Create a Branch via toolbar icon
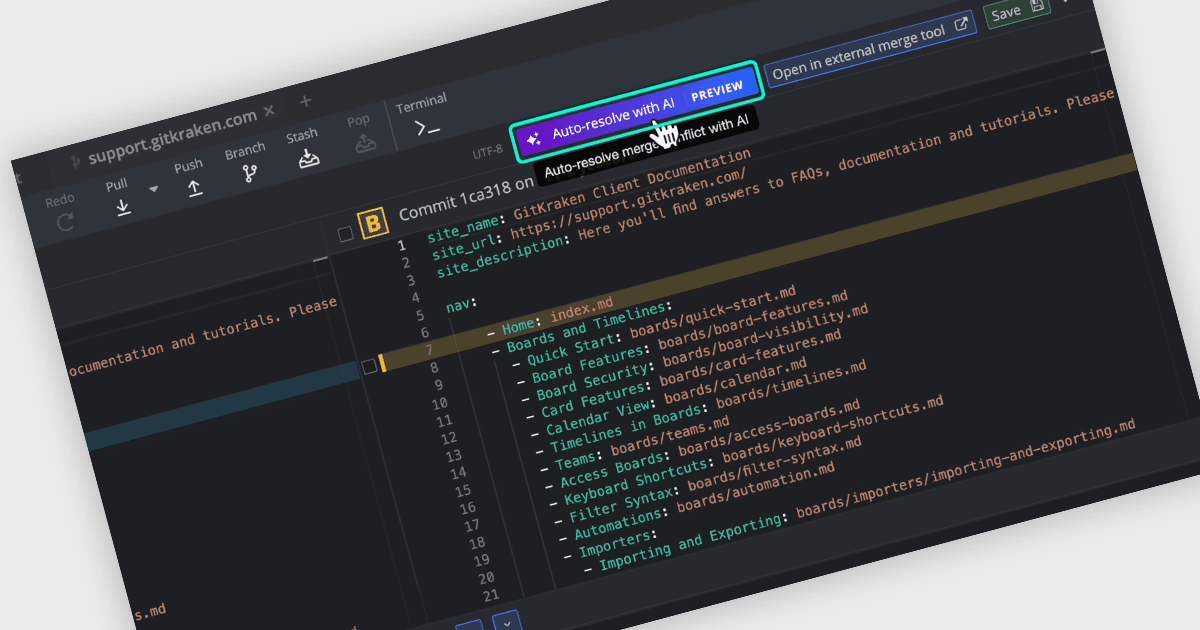 pos(250,173)
